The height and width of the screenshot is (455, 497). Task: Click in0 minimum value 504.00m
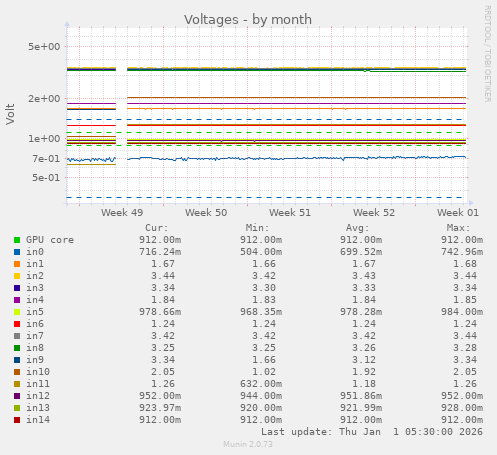coord(261,252)
